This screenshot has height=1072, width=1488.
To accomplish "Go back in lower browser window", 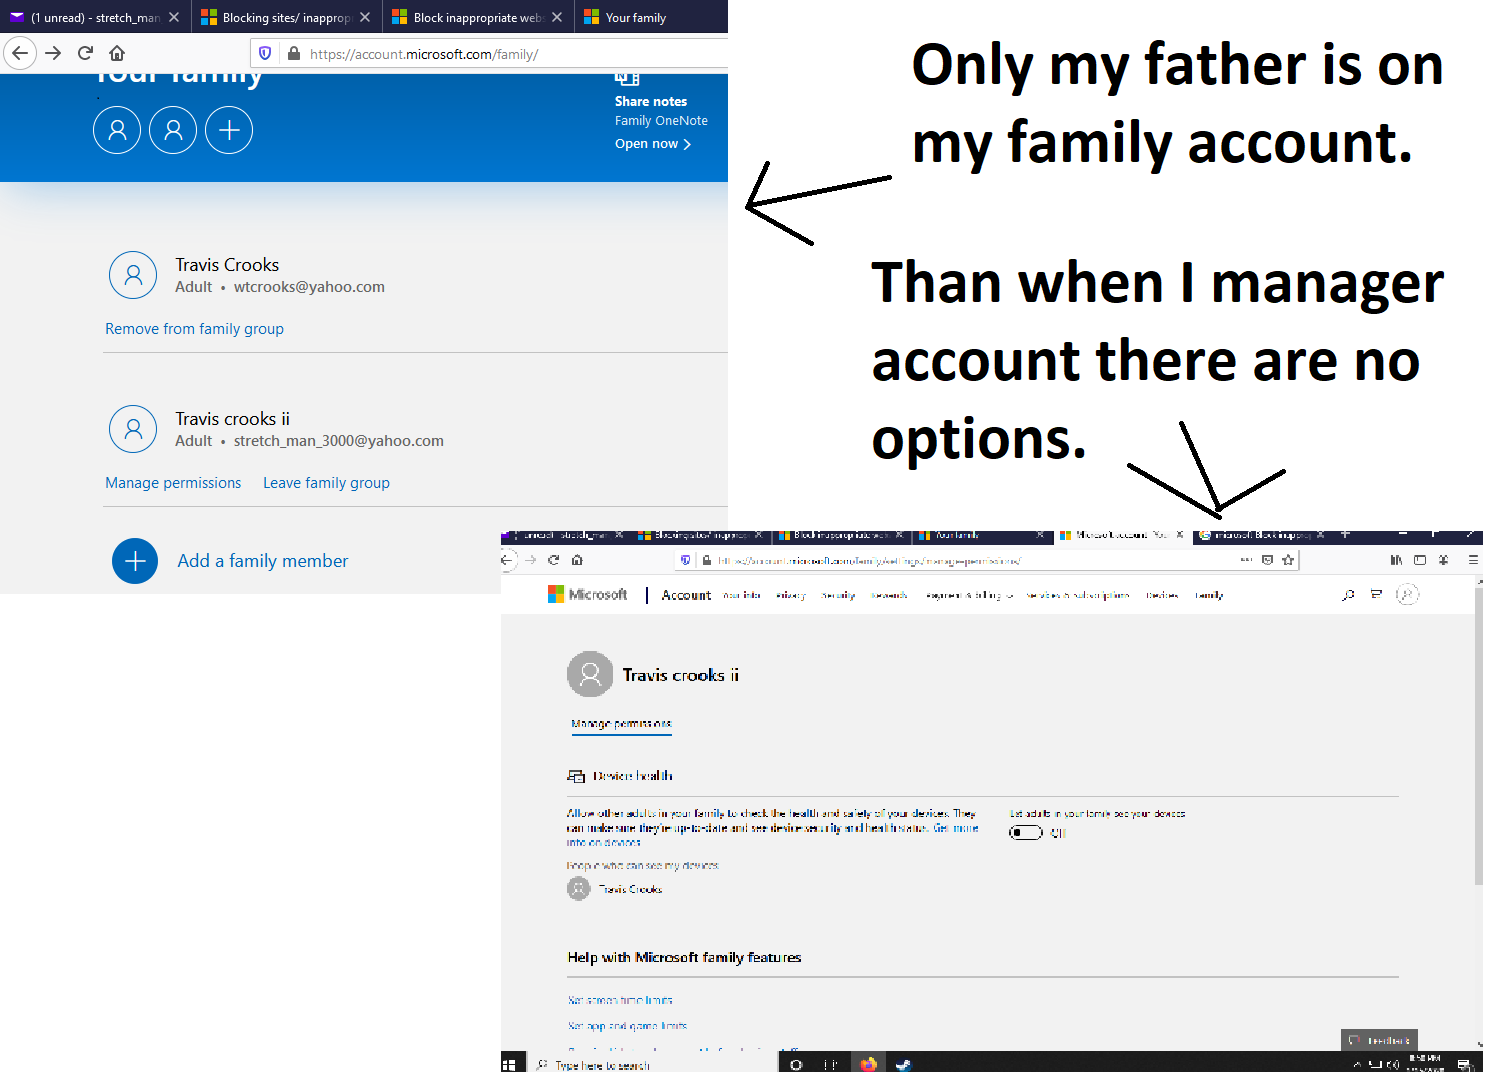I will [x=507, y=560].
